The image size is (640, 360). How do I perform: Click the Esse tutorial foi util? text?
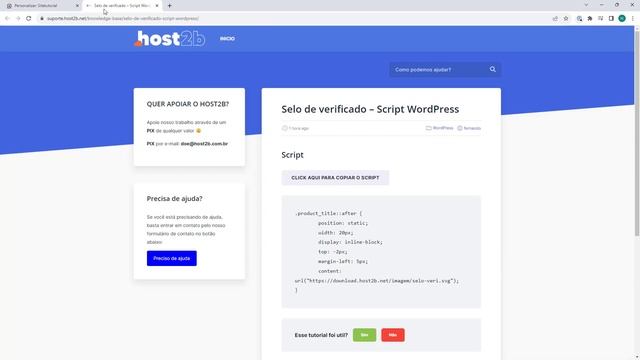(321, 335)
